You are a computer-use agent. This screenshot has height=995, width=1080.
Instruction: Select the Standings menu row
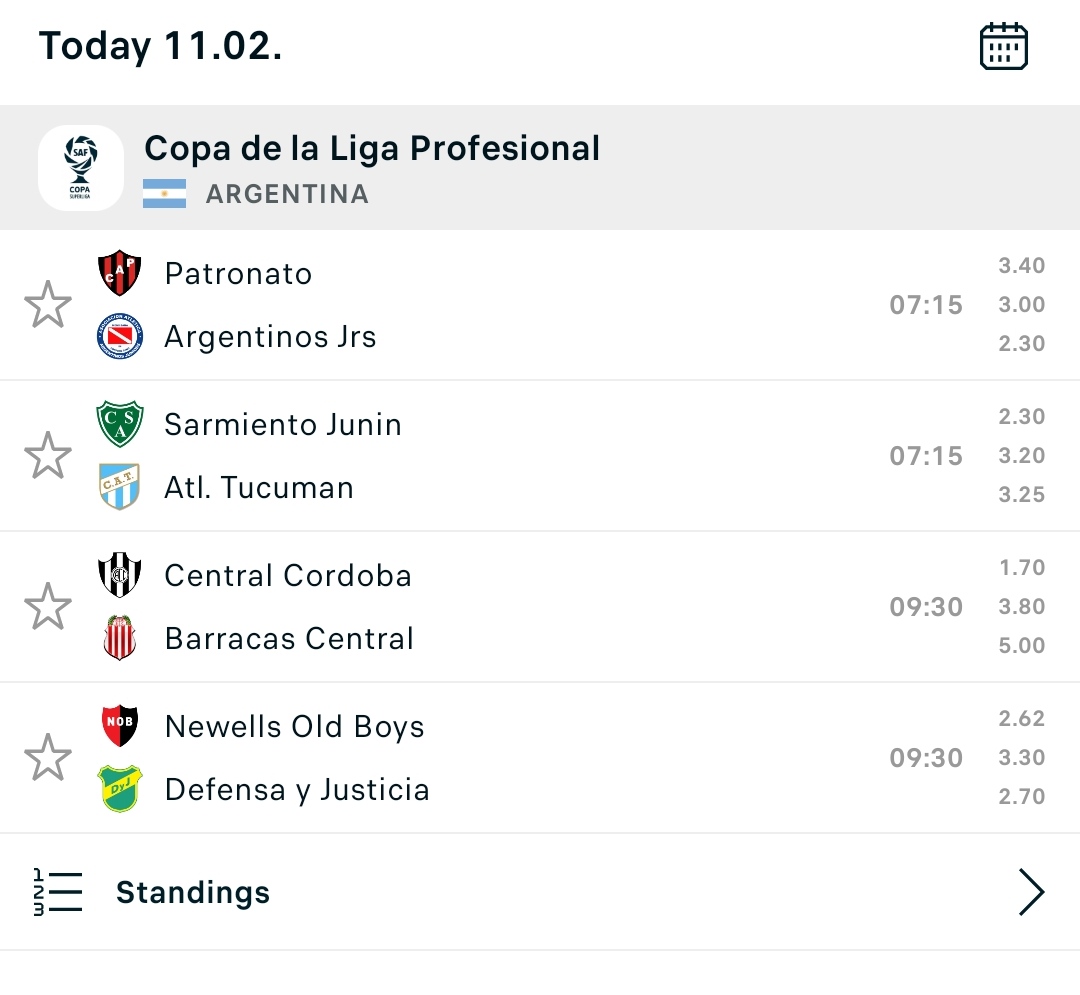coord(540,892)
